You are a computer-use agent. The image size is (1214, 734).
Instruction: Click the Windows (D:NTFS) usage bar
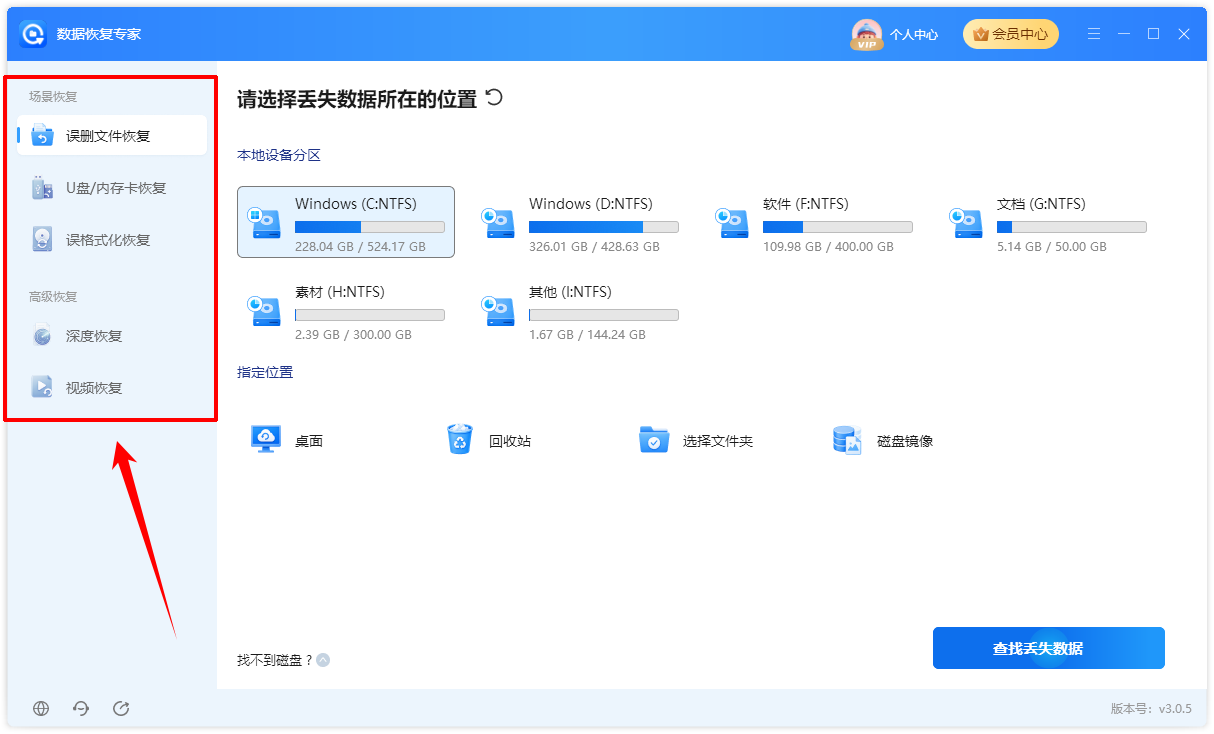click(604, 227)
